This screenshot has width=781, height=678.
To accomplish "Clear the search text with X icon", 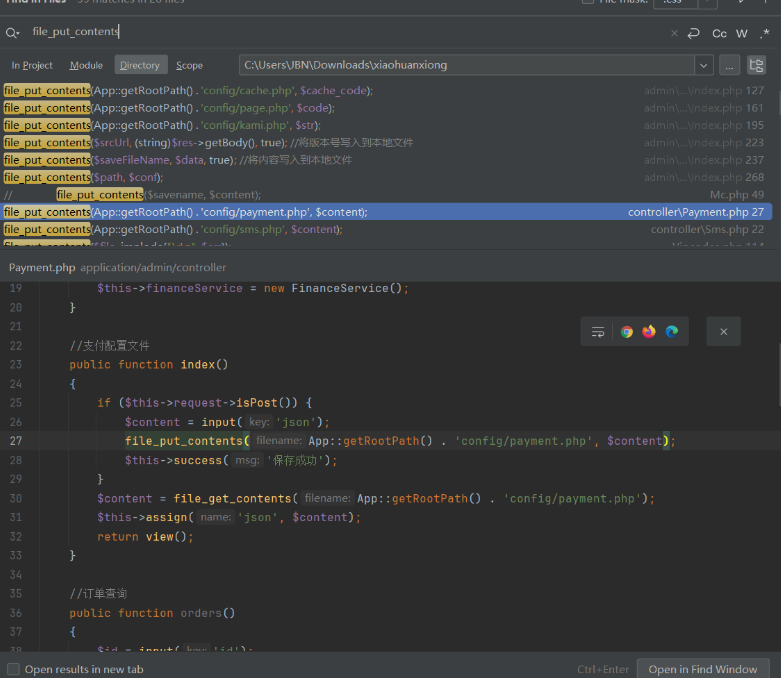I will [674, 33].
